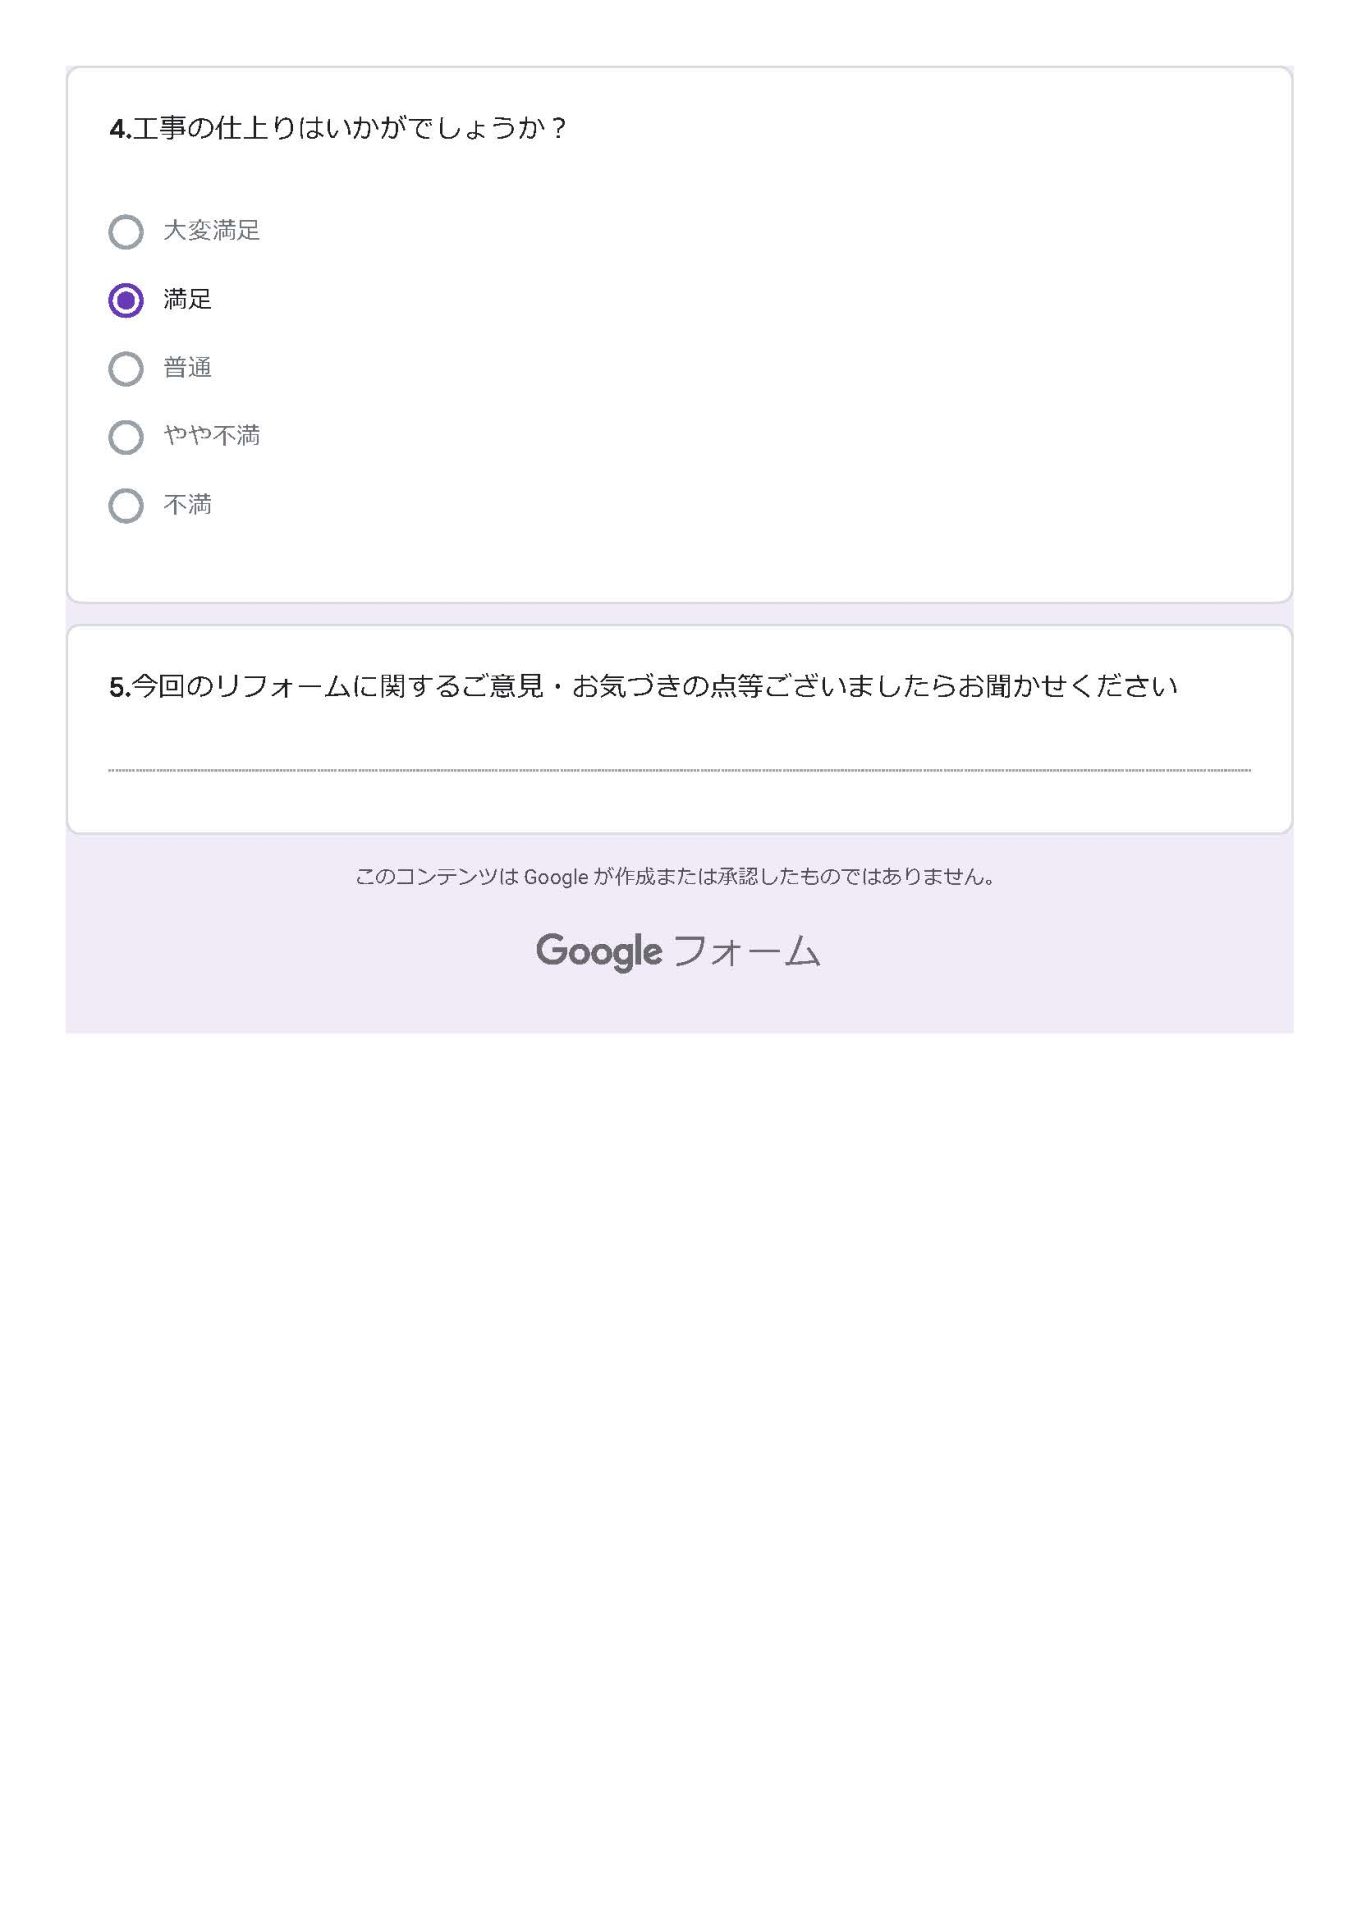Click question 5 title about リフォーム opinions

click(644, 686)
